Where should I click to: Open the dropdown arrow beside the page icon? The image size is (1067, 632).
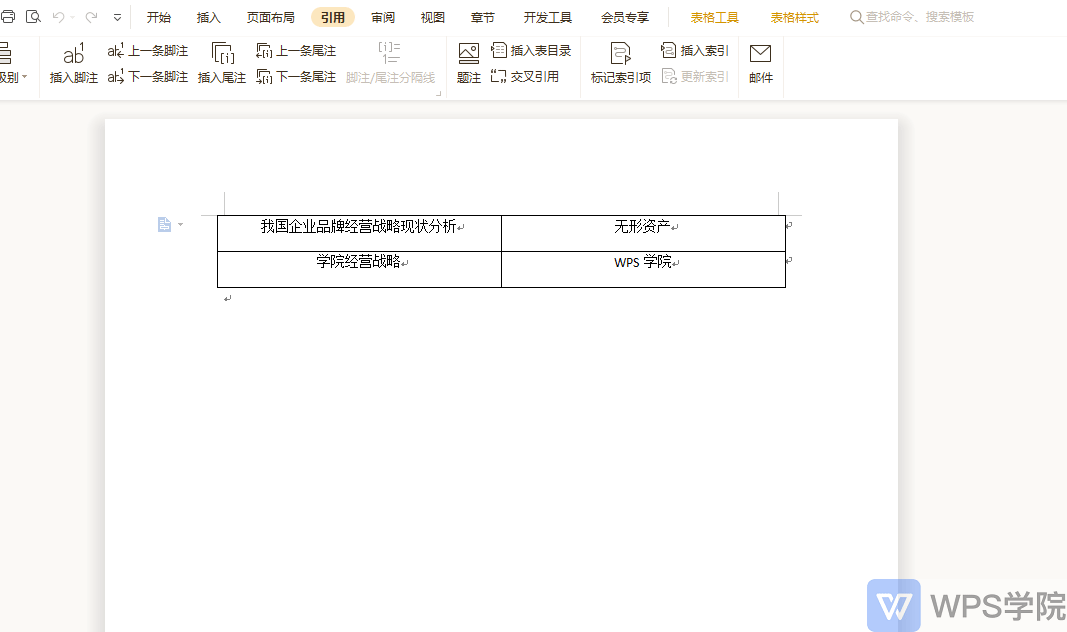point(180,224)
